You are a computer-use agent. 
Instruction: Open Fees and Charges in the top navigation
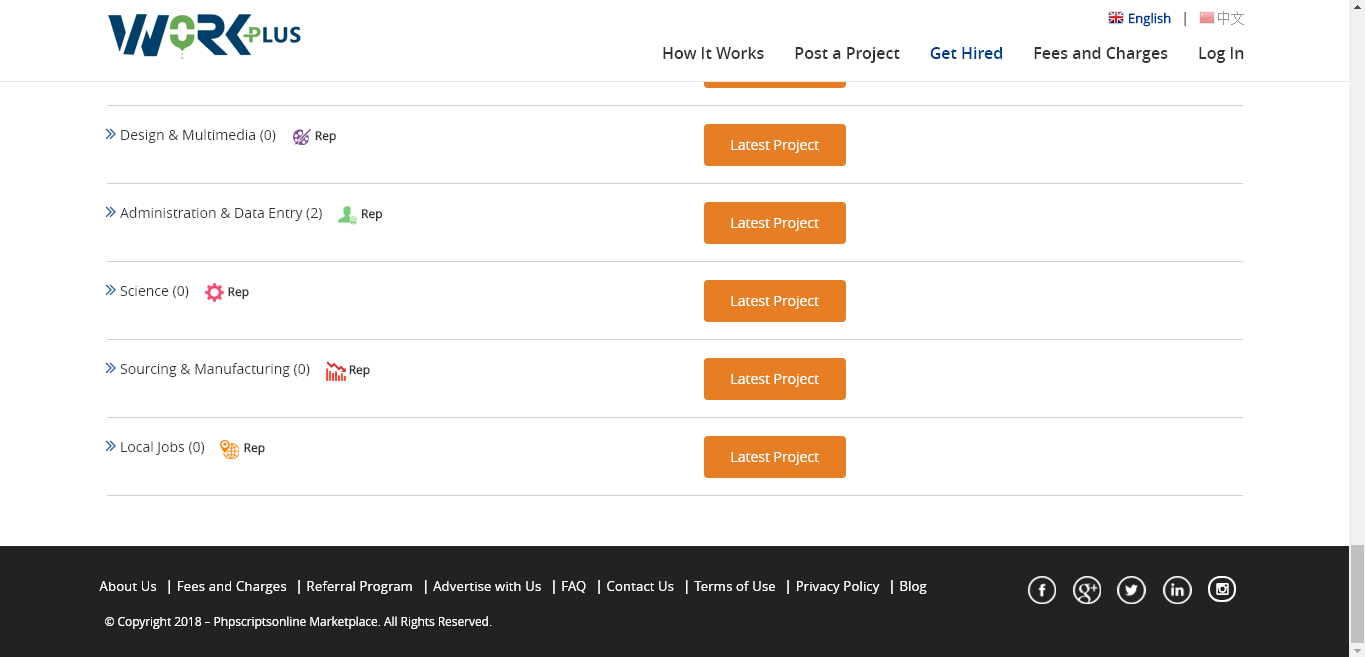point(1100,54)
